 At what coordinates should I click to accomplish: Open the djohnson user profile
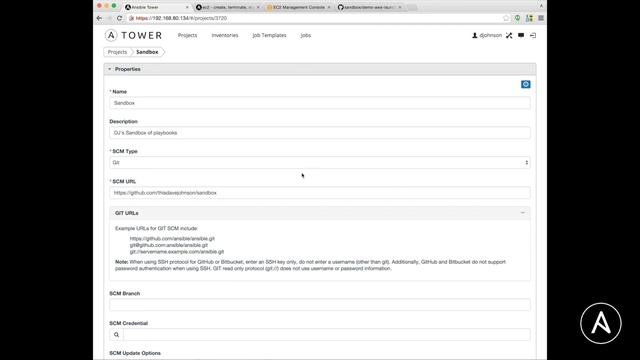point(487,36)
